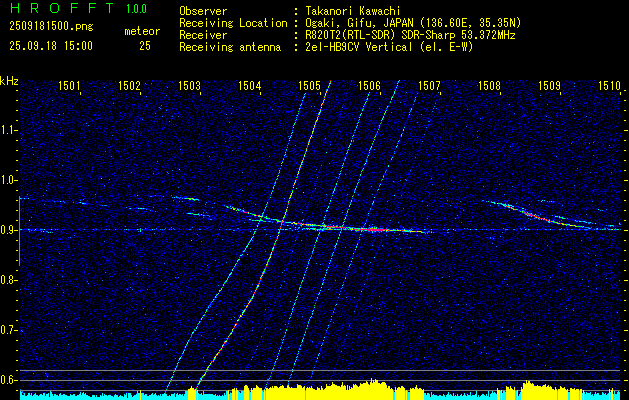Click R820T2(RTL-SDR) SDR-Sharp 53.372MHz text
Screen dimensions: 629x400
pyautogui.click(x=410, y=35)
